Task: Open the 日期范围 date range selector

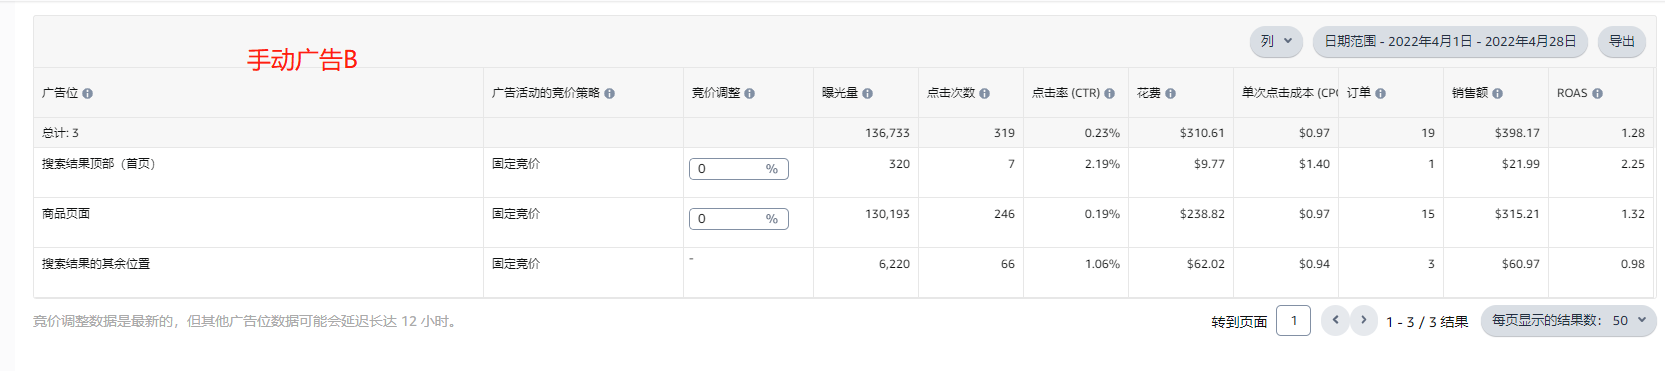Action: (x=1450, y=41)
